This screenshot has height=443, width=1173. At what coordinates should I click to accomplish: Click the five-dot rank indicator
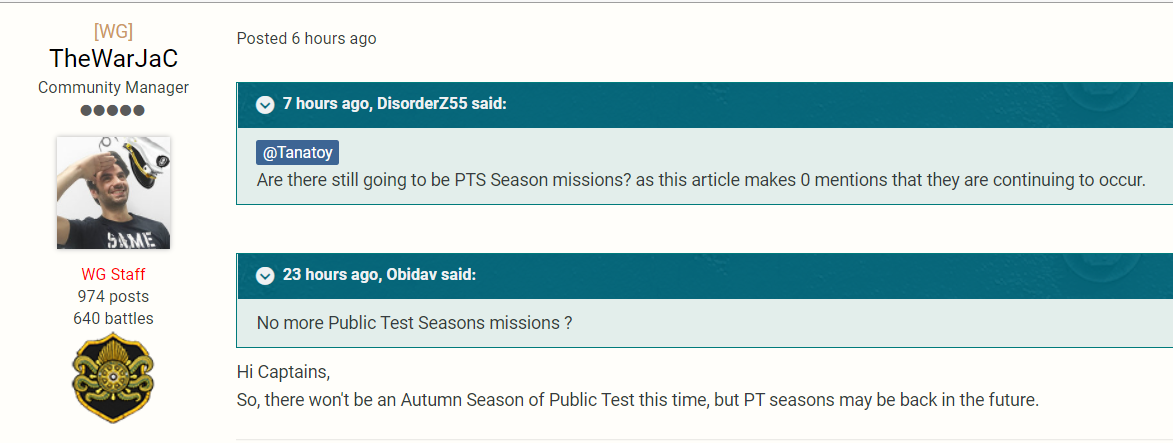(x=113, y=111)
